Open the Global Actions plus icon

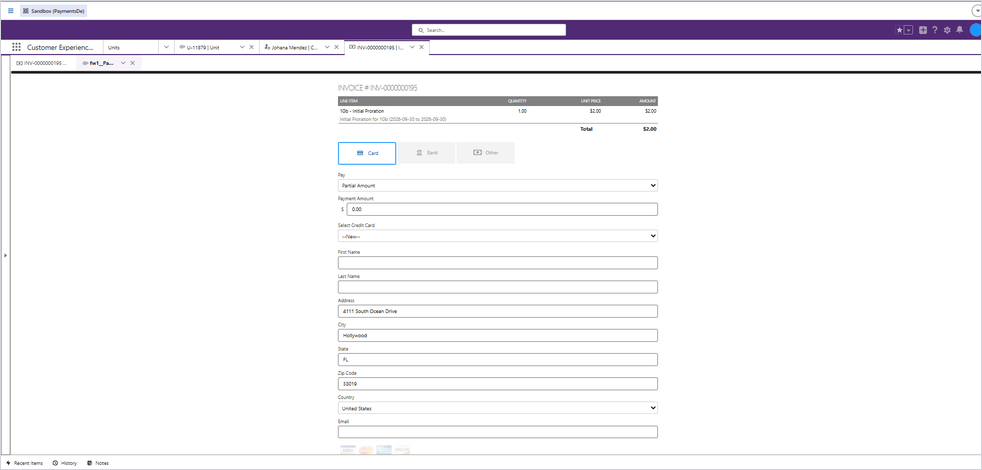point(923,30)
